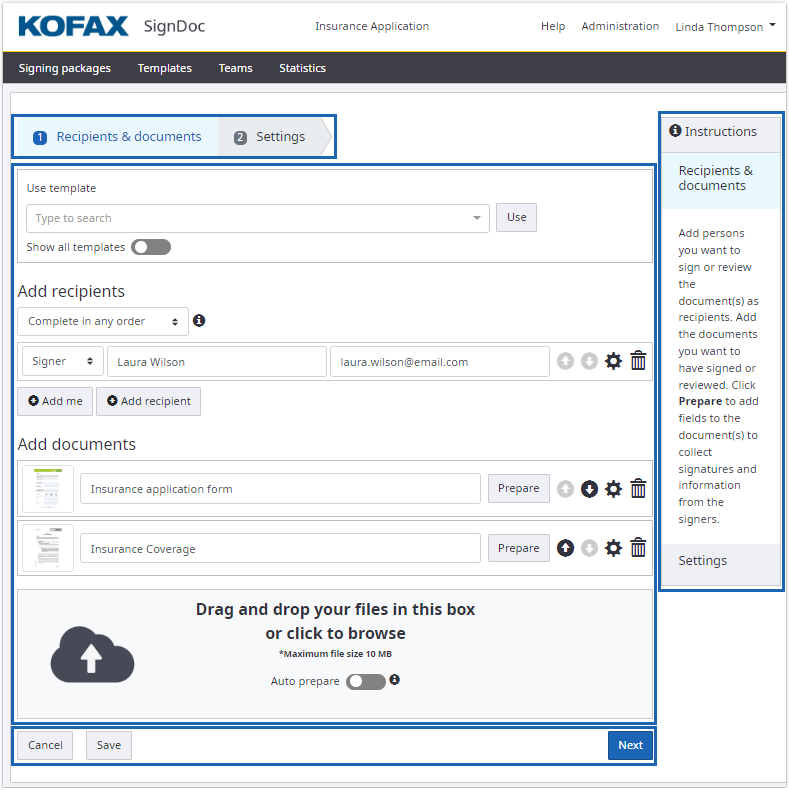Click the Insurance application form thumbnail
Viewport: 789px width, 790px height.
(48, 489)
